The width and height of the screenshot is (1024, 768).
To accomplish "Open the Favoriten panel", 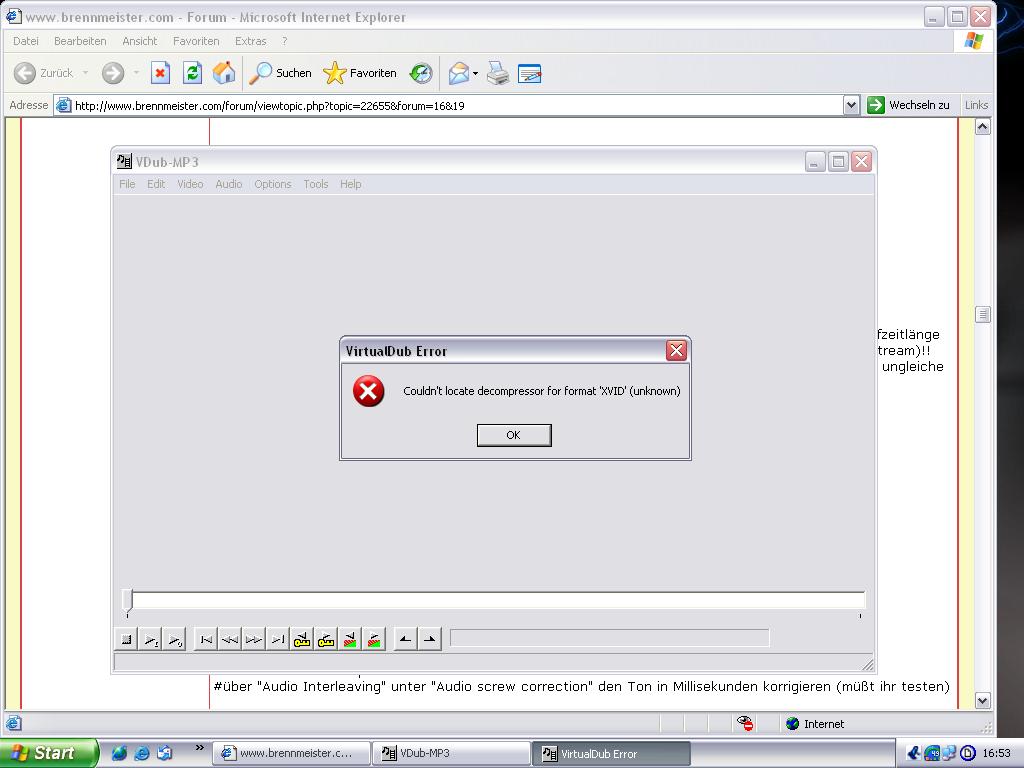I will click(x=360, y=73).
